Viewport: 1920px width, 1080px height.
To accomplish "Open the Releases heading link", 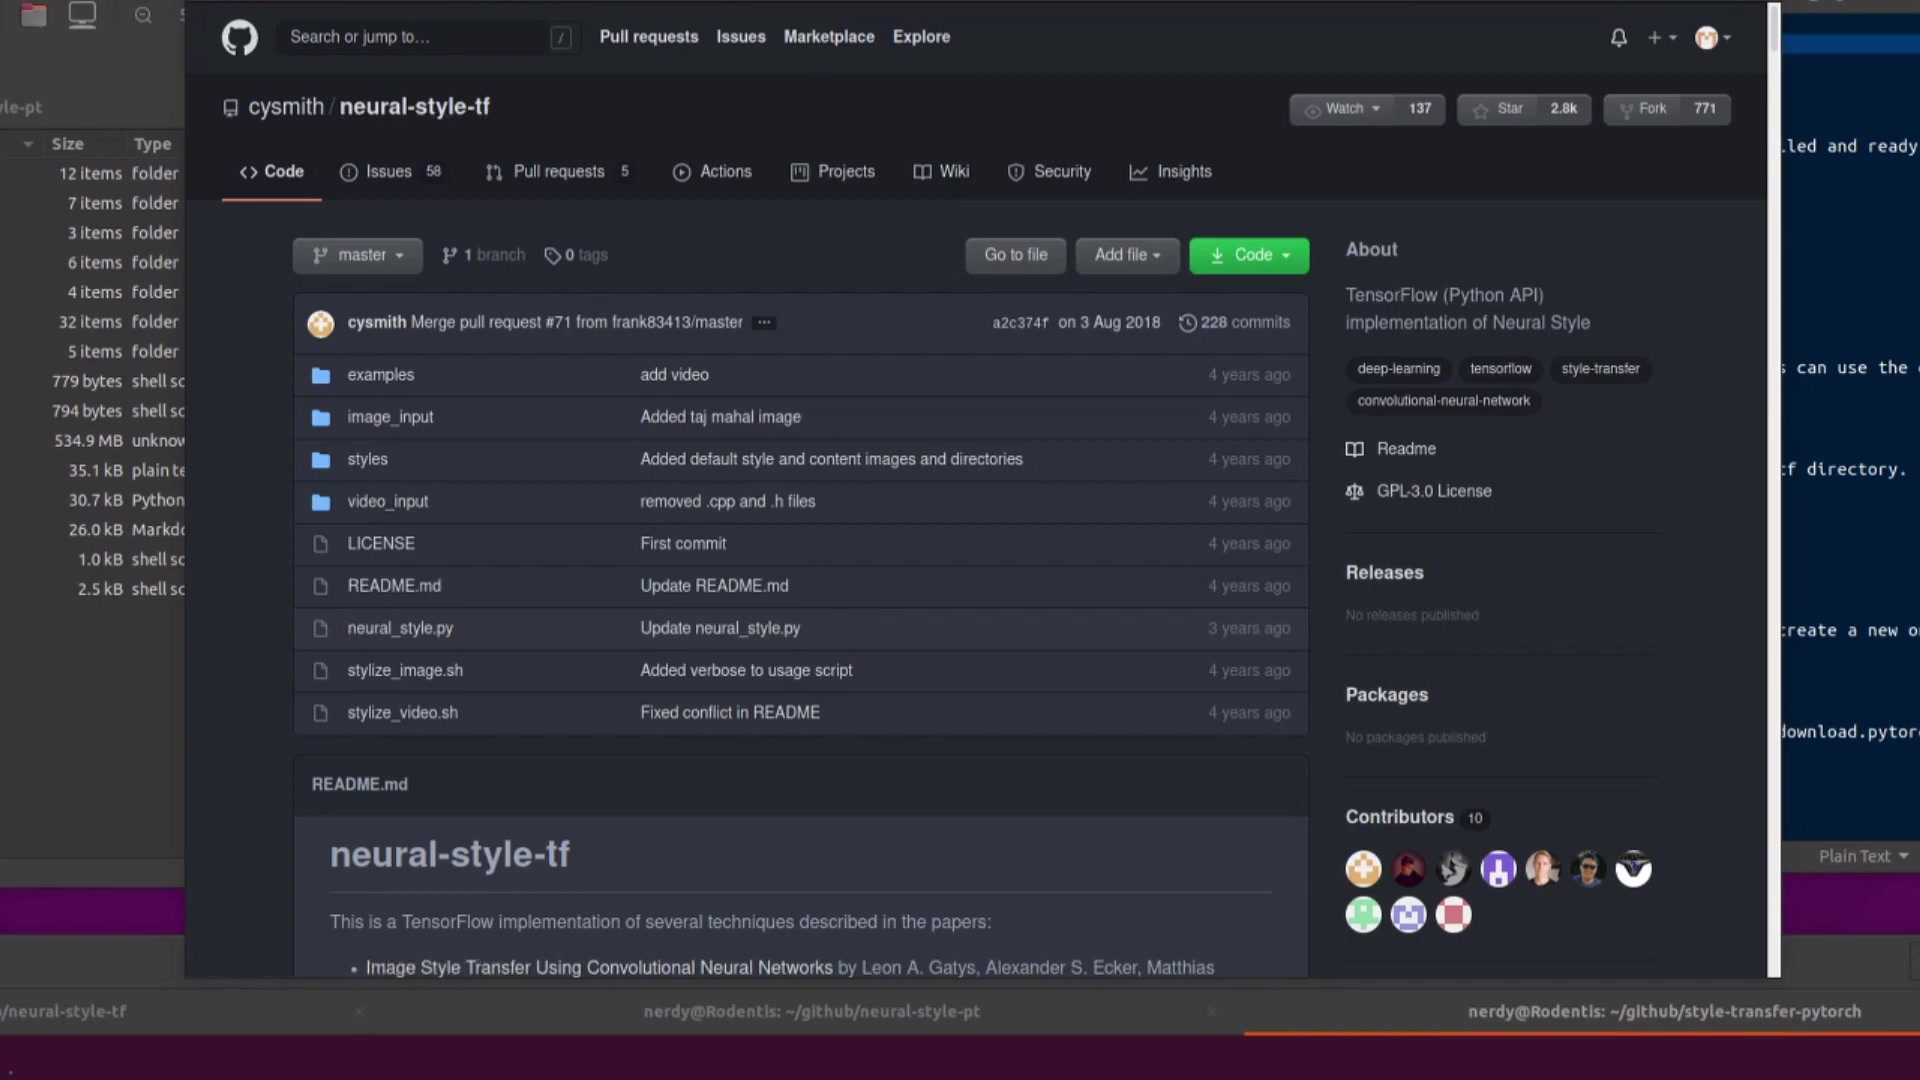I will pyautogui.click(x=1384, y=573).
